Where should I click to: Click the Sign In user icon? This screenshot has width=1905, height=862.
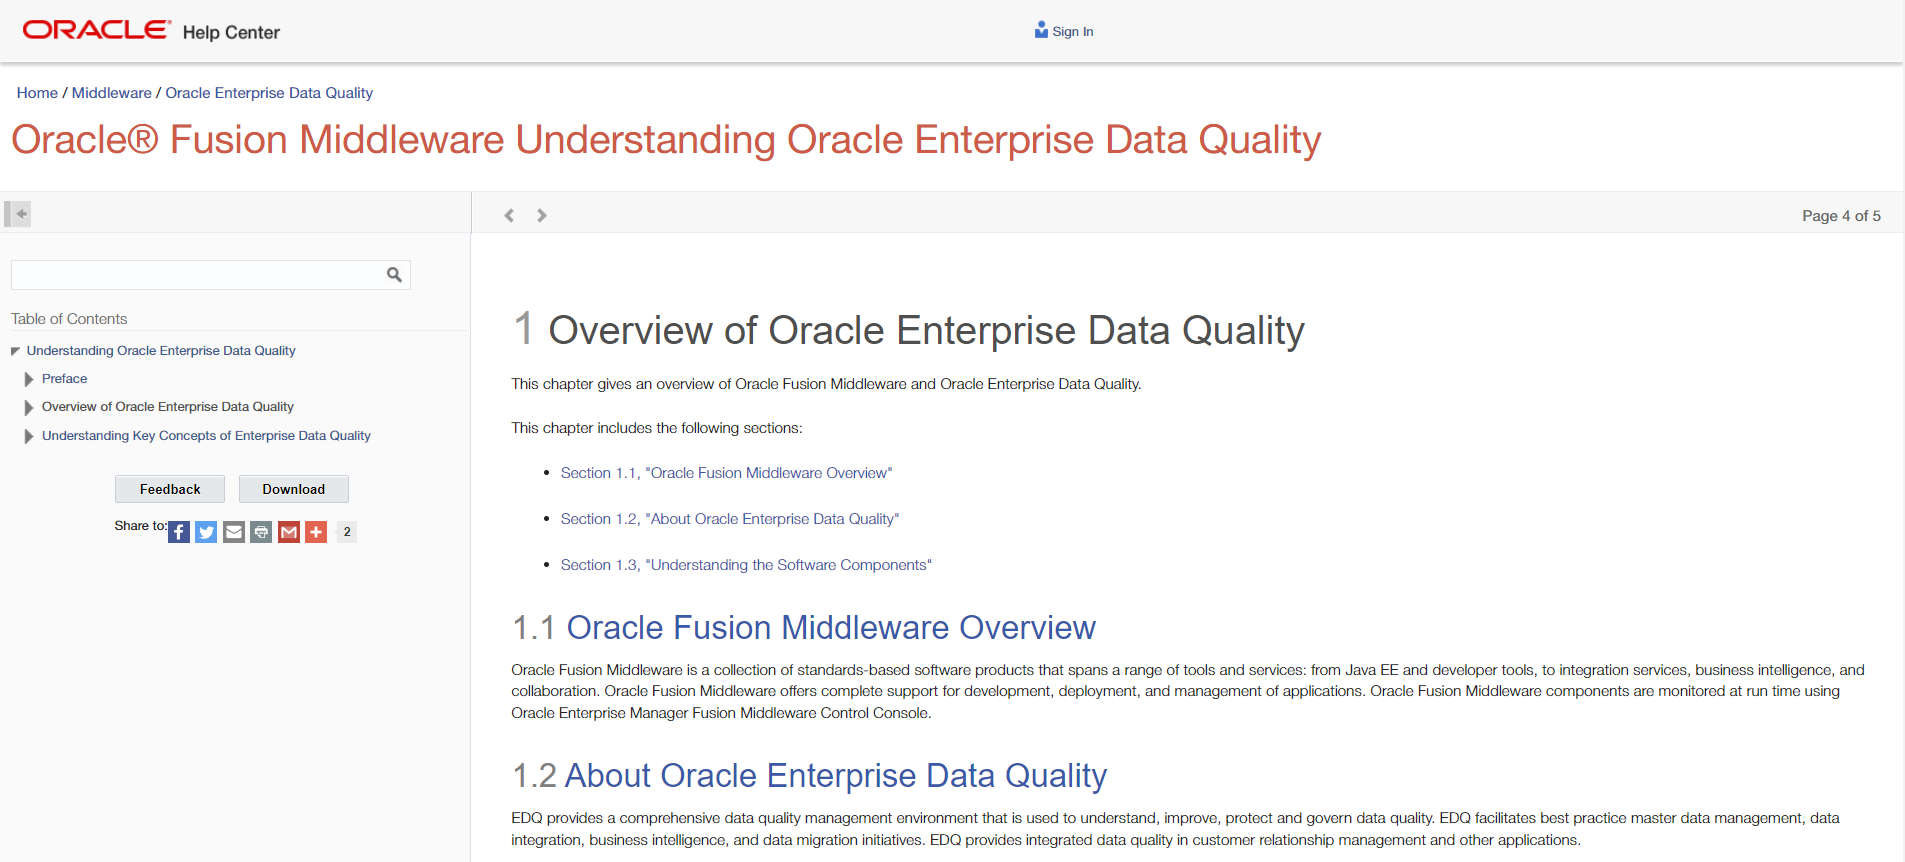[1040, 28]
